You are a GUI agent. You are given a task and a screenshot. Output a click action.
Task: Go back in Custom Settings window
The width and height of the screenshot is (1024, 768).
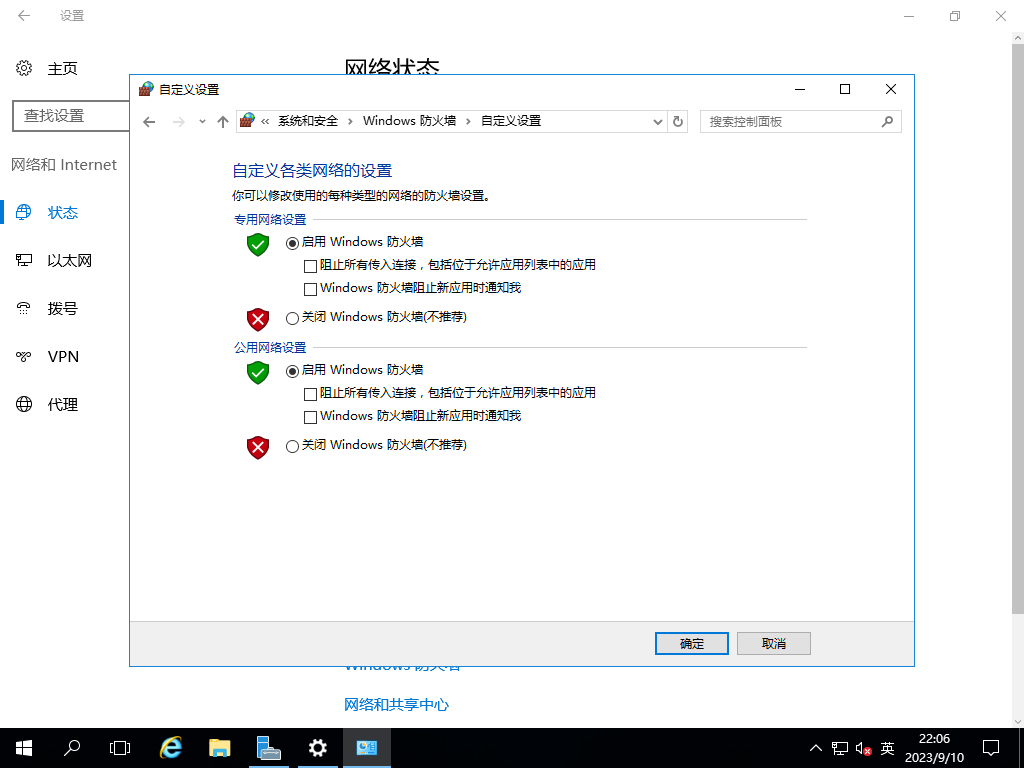149,121
